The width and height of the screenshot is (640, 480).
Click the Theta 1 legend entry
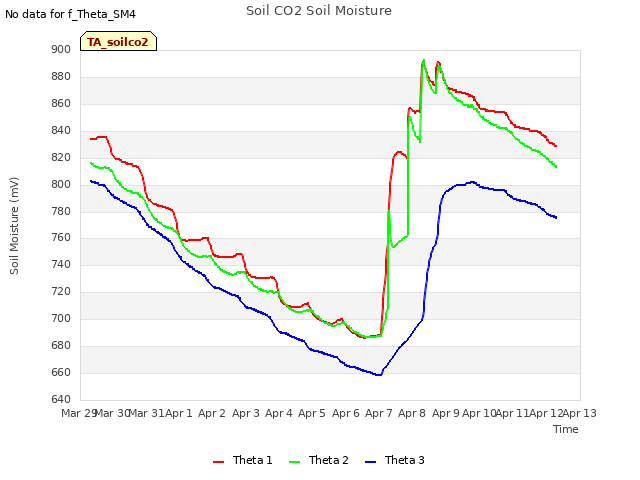[242, 460]
